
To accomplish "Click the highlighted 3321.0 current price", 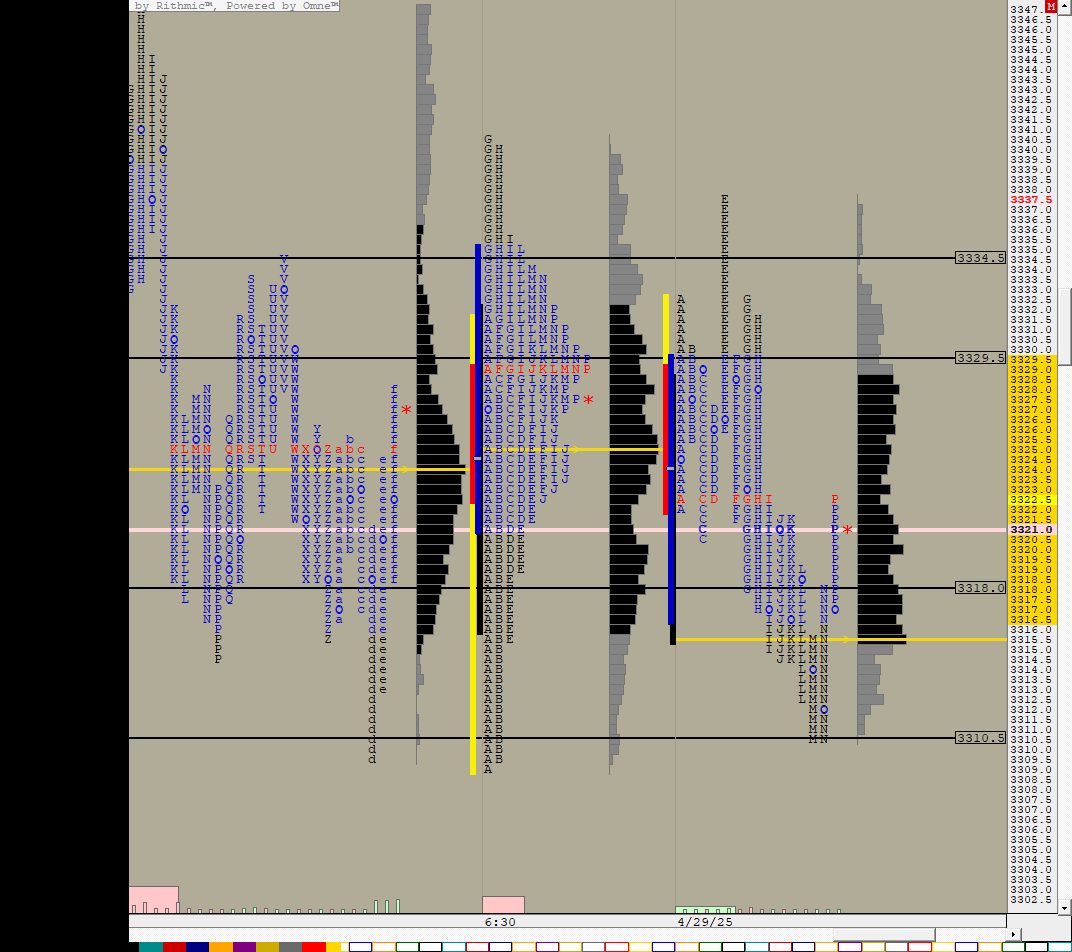I will pos(1031,529).
